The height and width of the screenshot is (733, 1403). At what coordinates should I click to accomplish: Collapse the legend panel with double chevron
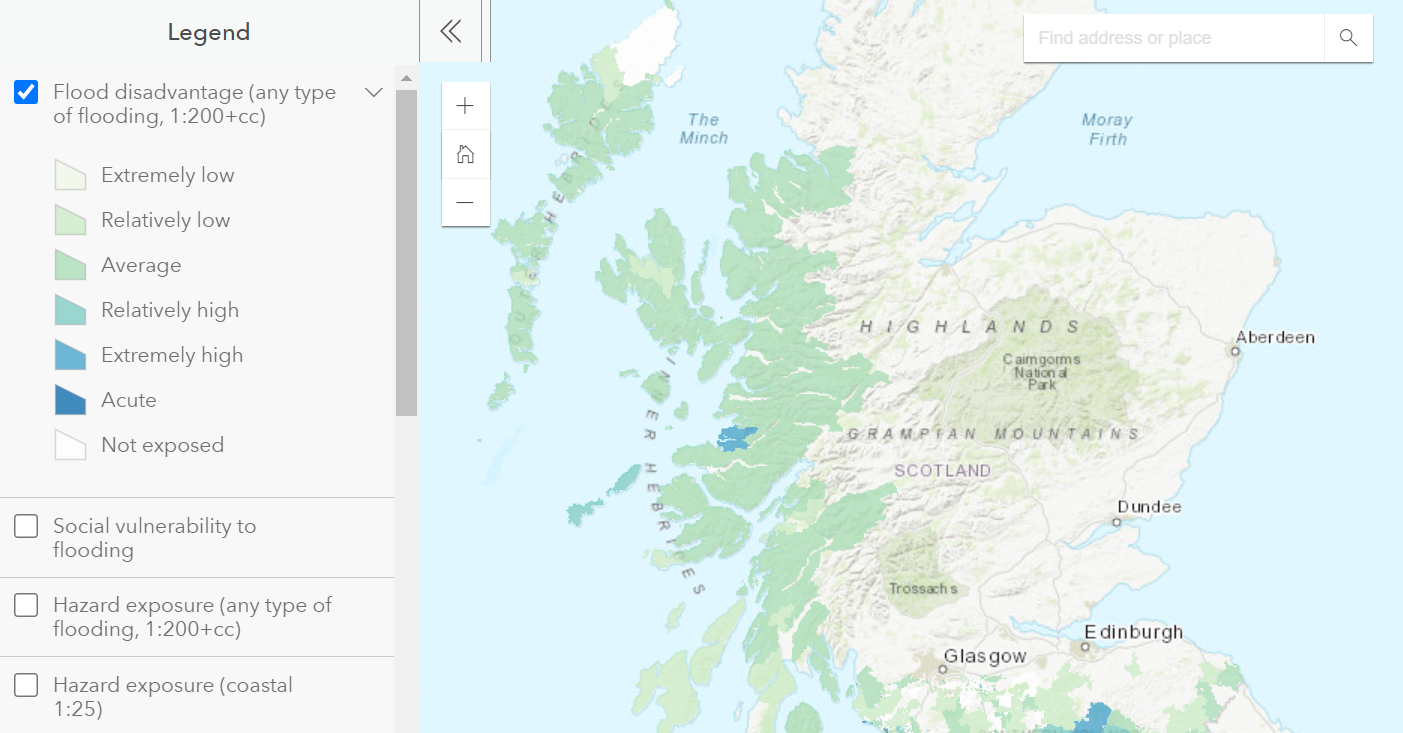tap(451, 31)
